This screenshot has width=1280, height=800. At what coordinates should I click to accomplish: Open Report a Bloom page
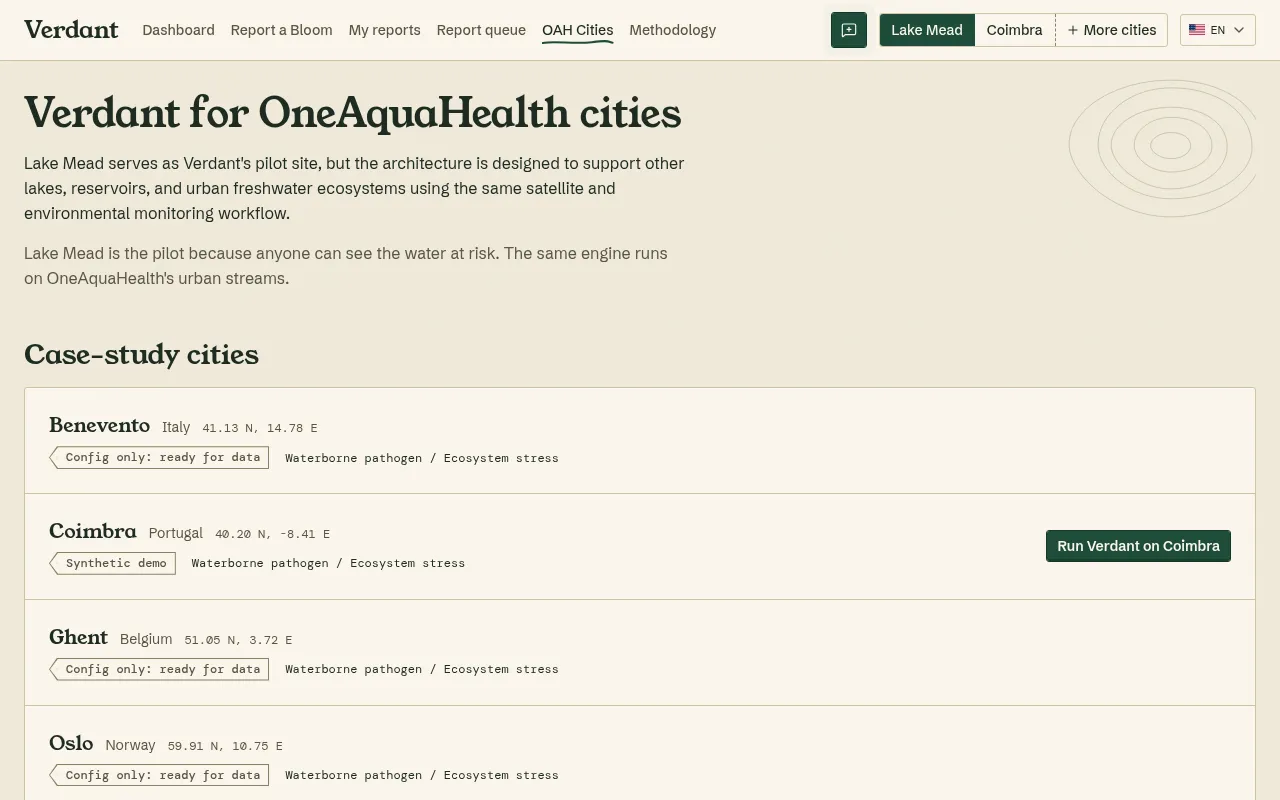tap(281, 30)
